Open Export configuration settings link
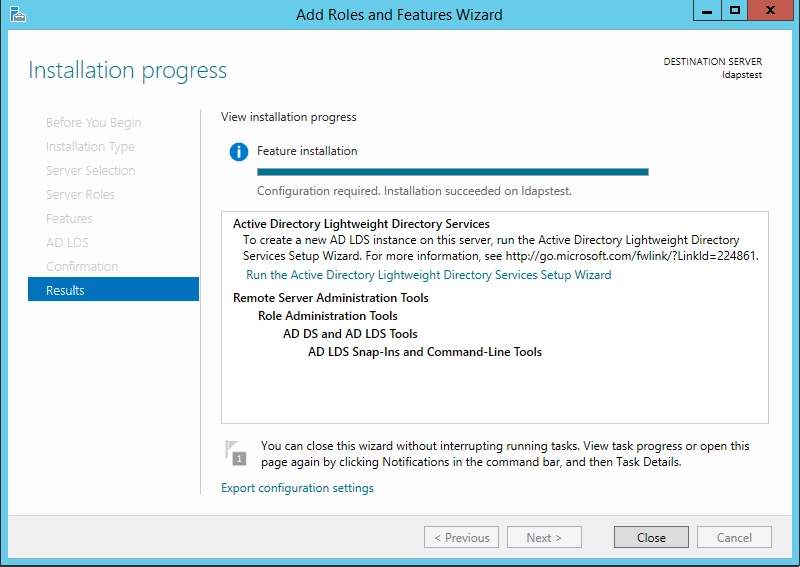800x567 pixels. pos(297,488)
